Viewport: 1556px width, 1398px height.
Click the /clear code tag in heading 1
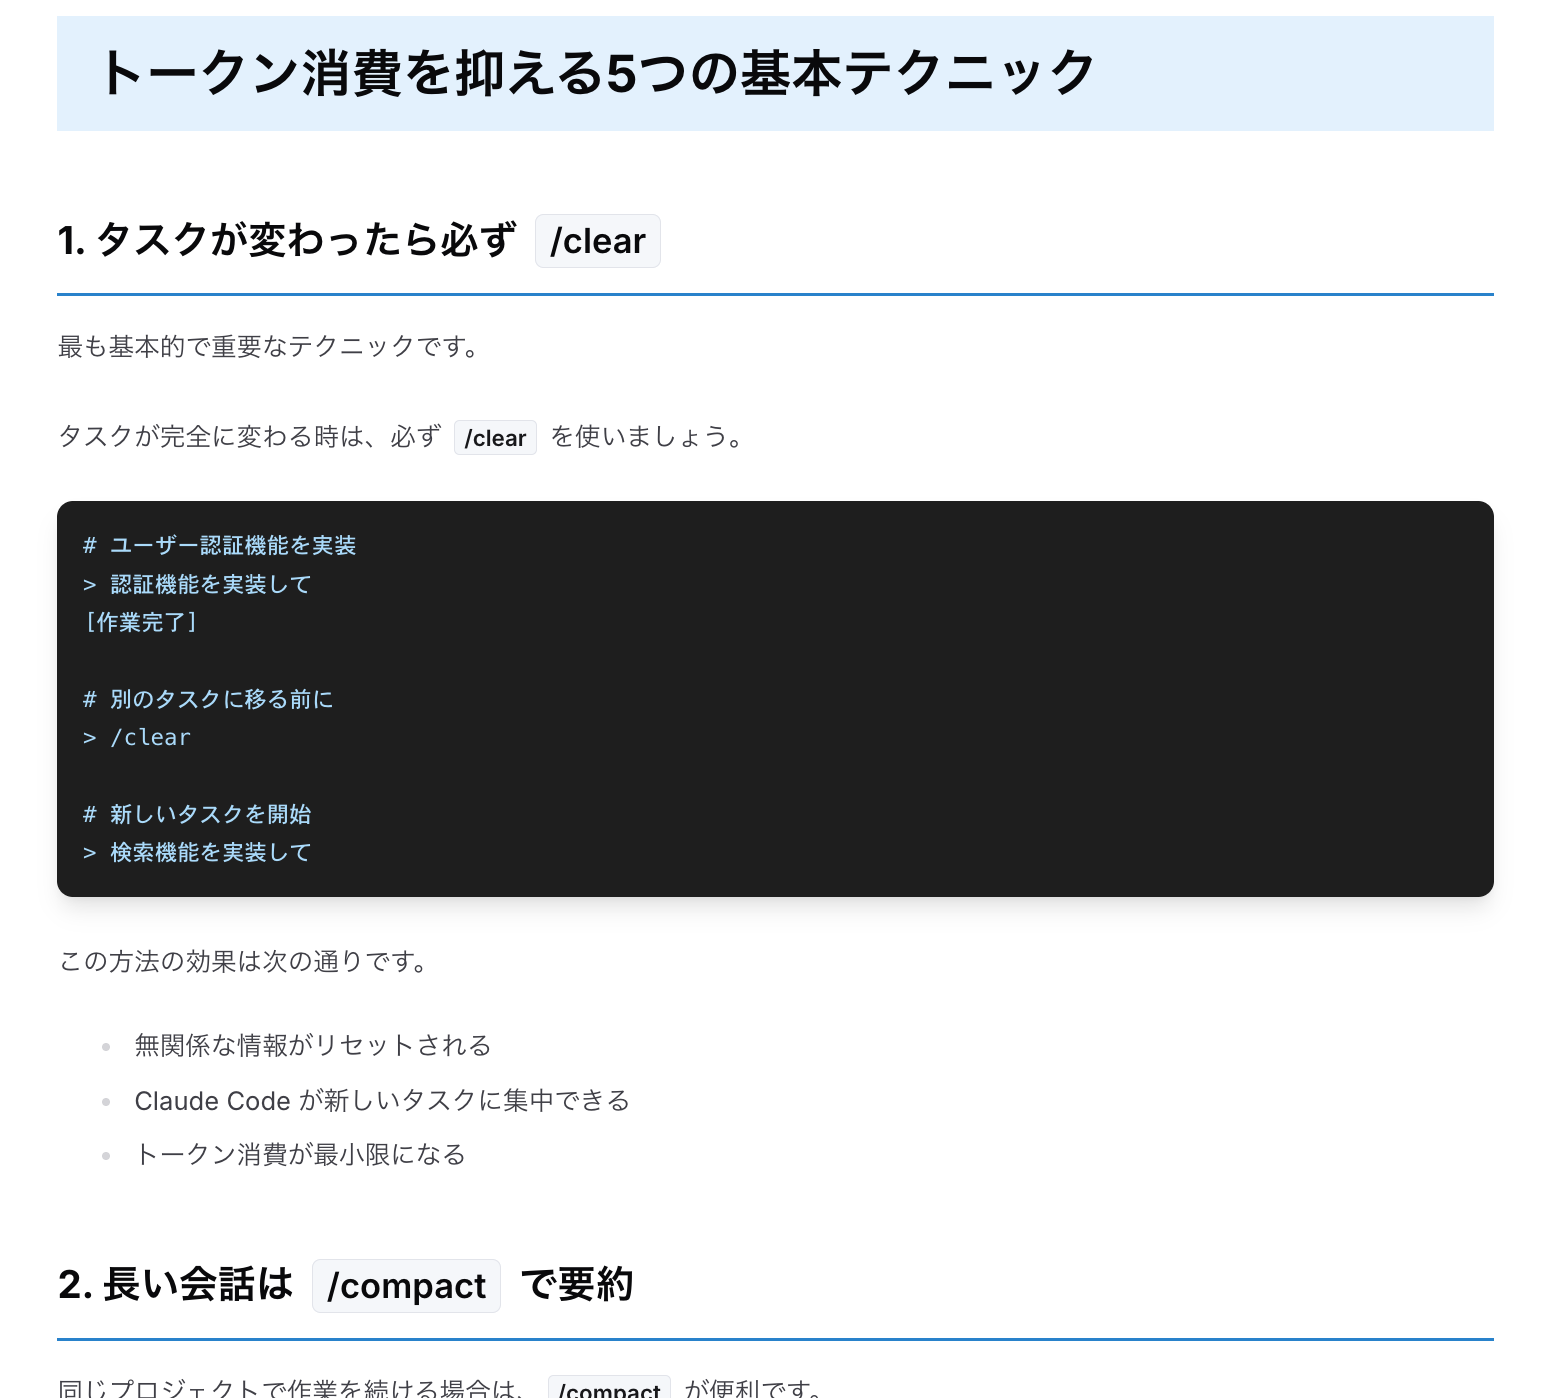[598, 241]
